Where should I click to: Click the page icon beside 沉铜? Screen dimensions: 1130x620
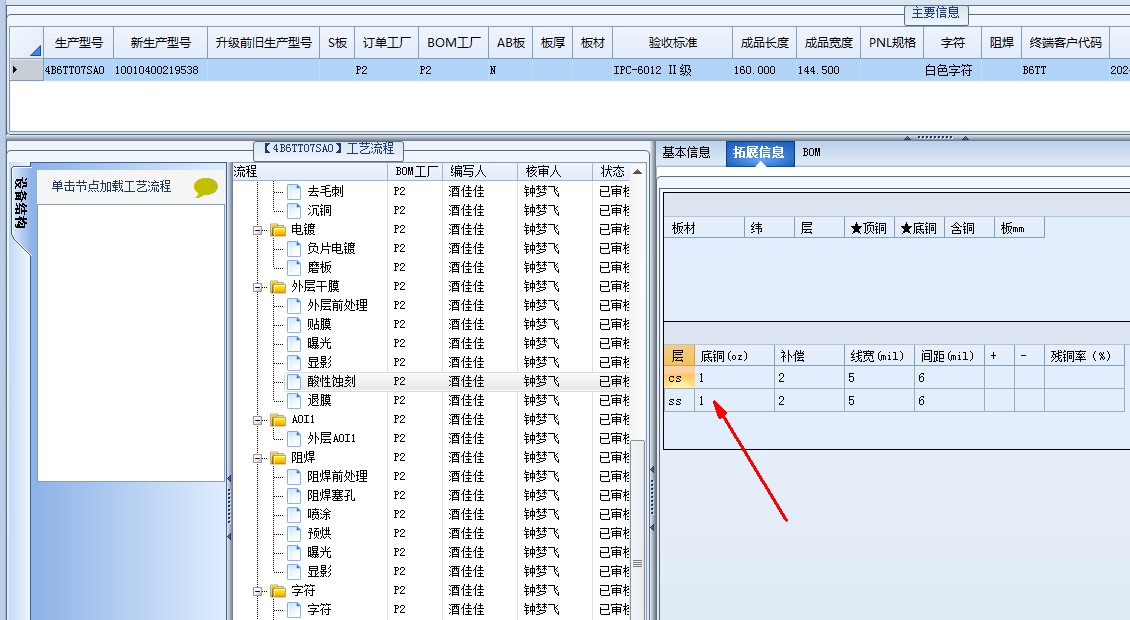pyautogui.click(x=294, y=211)
